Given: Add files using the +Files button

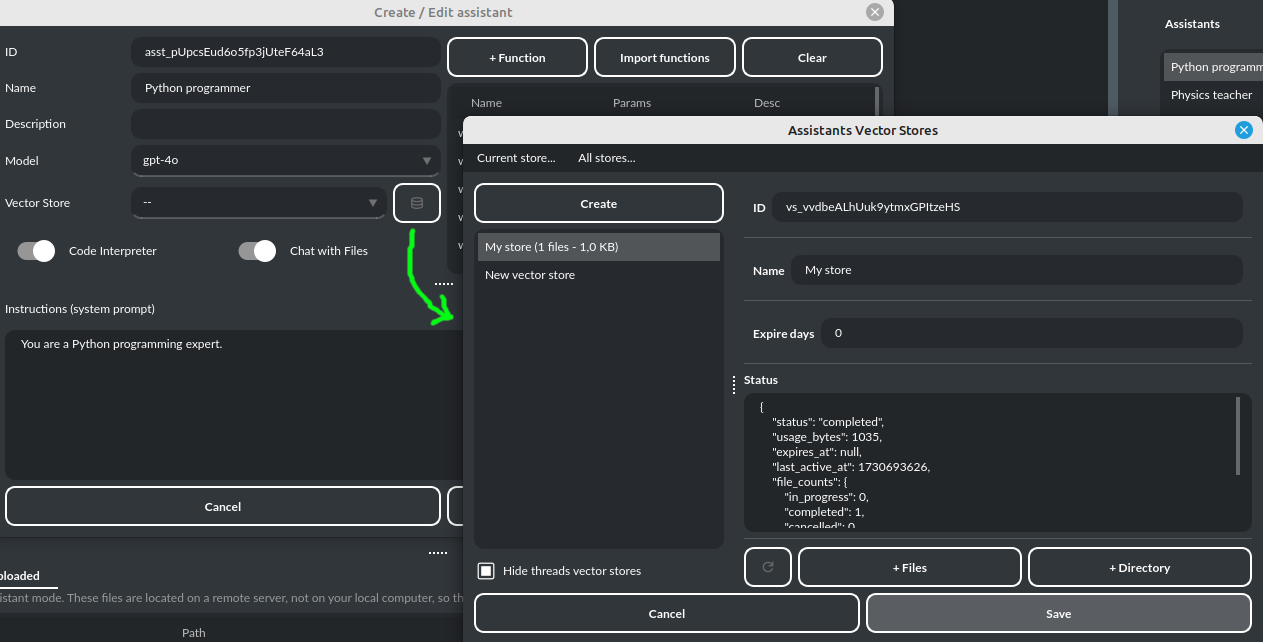Looking at the screenshot, I should (909, 567).
